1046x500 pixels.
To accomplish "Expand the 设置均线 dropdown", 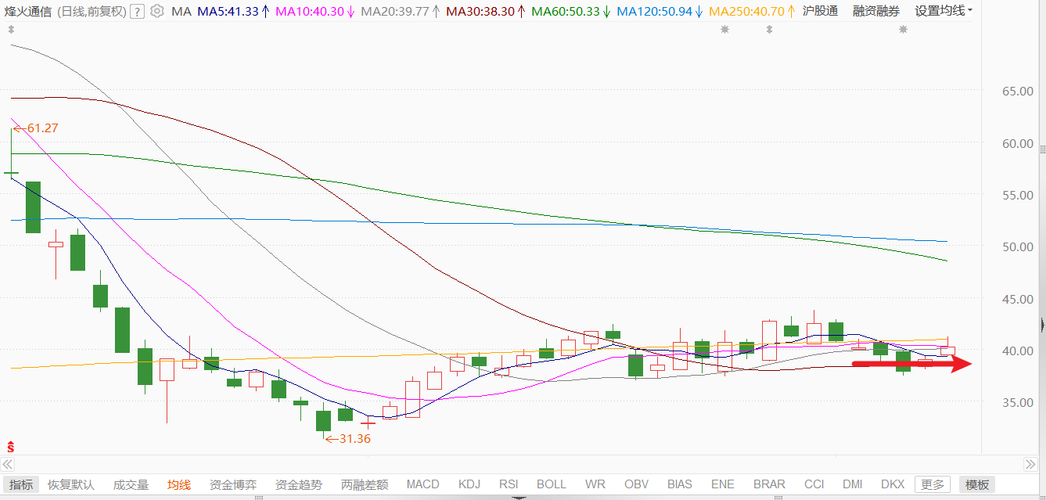I will pyautogui.click(x=943, y=11).
